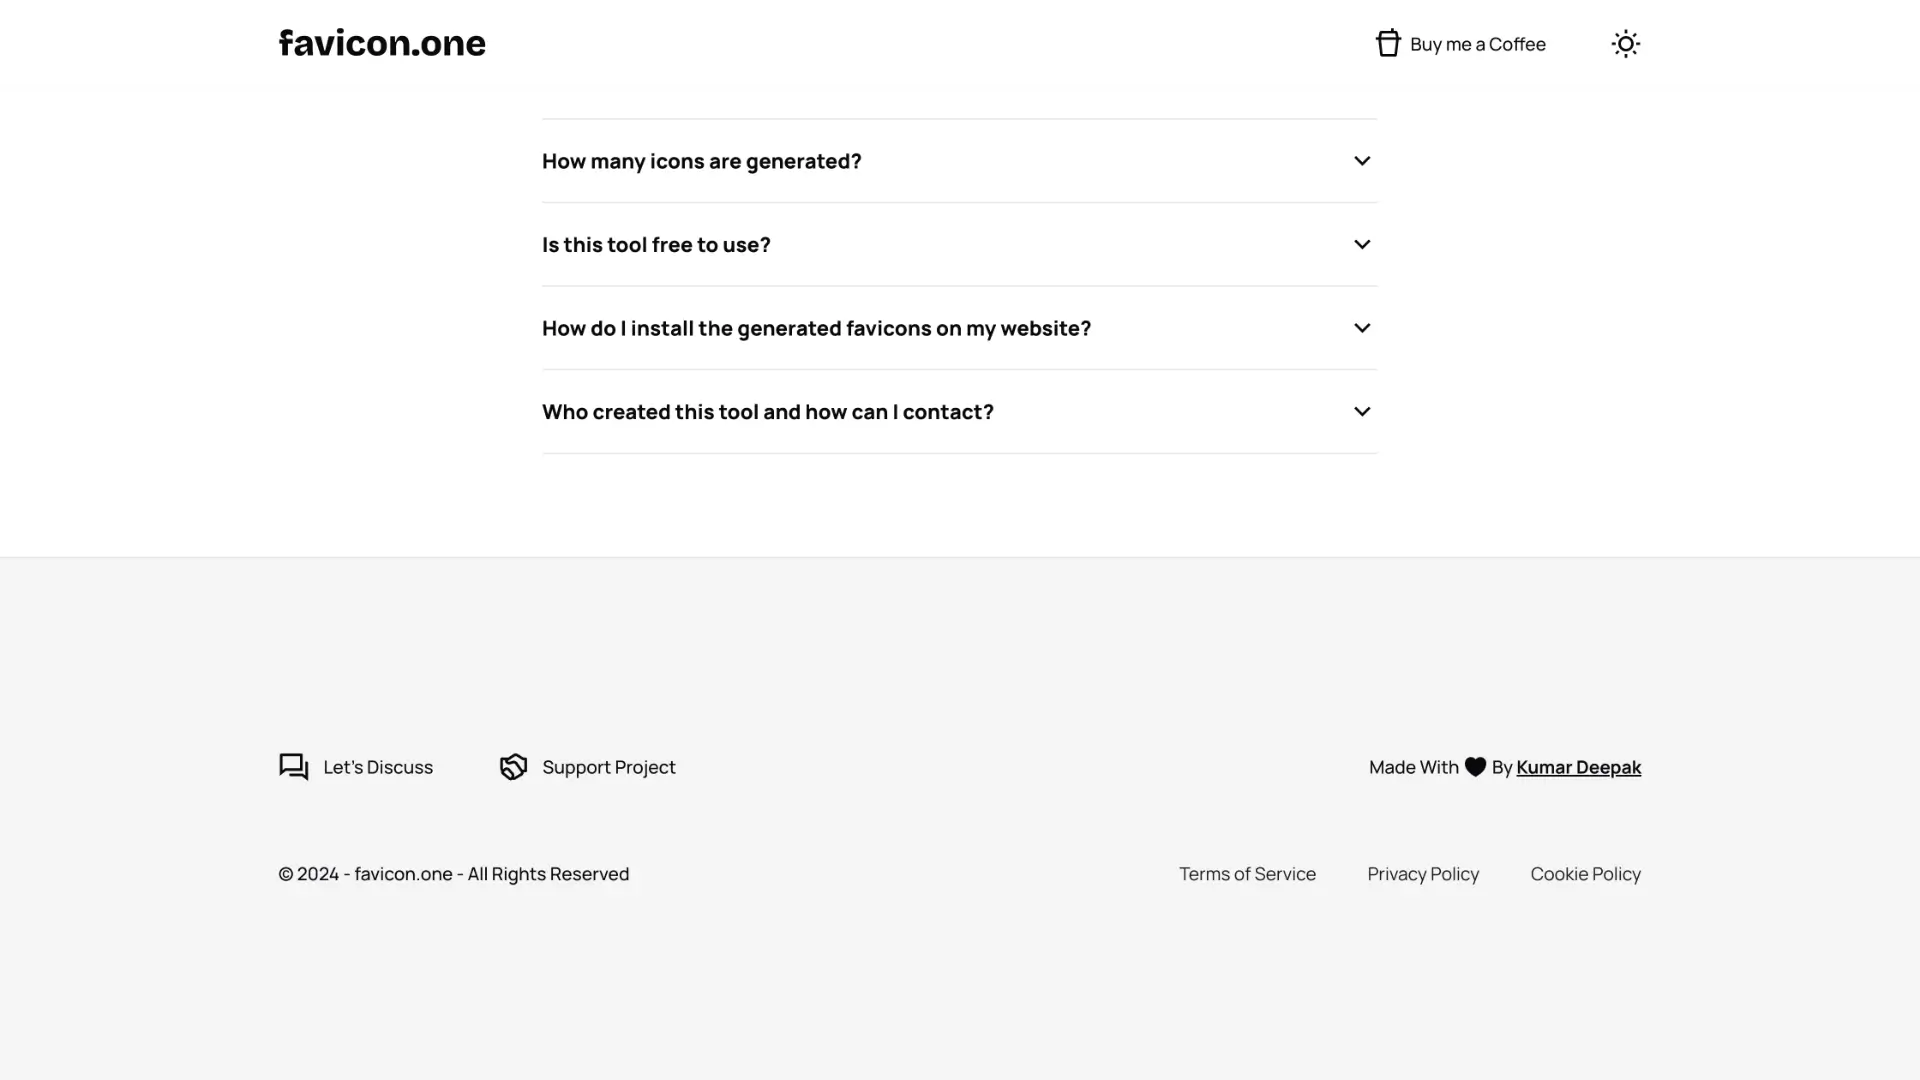Click the "Support Project" footer text
Viewport: 1920px width, 1080px height.
609,767
